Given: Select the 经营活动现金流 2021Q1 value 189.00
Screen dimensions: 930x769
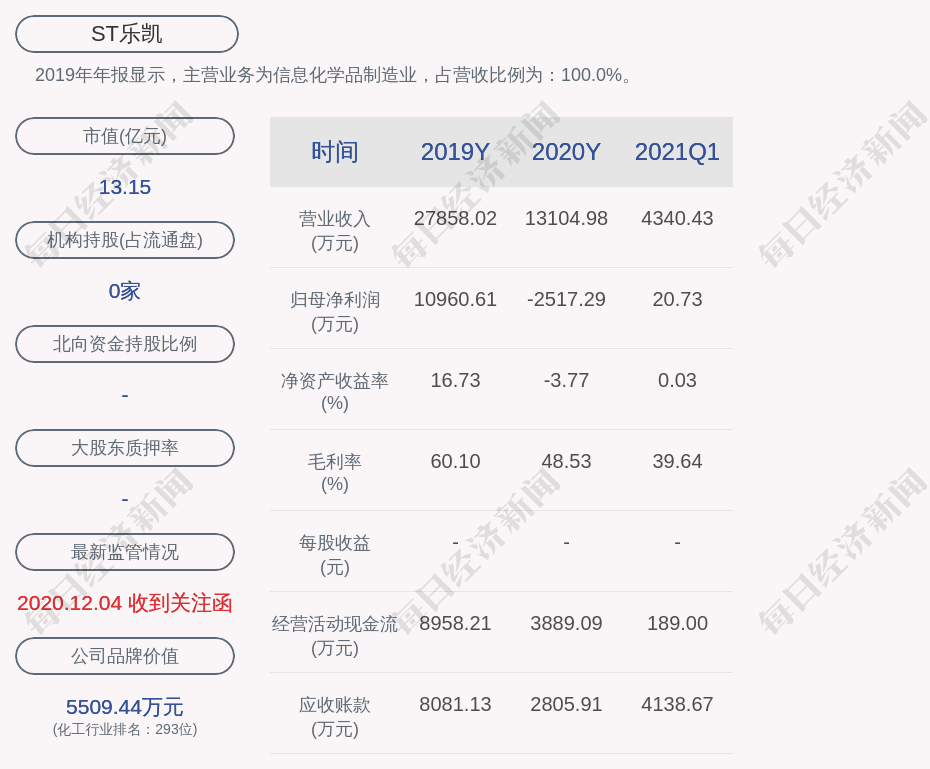Looking at the screenshot, I should pos(677,623).
